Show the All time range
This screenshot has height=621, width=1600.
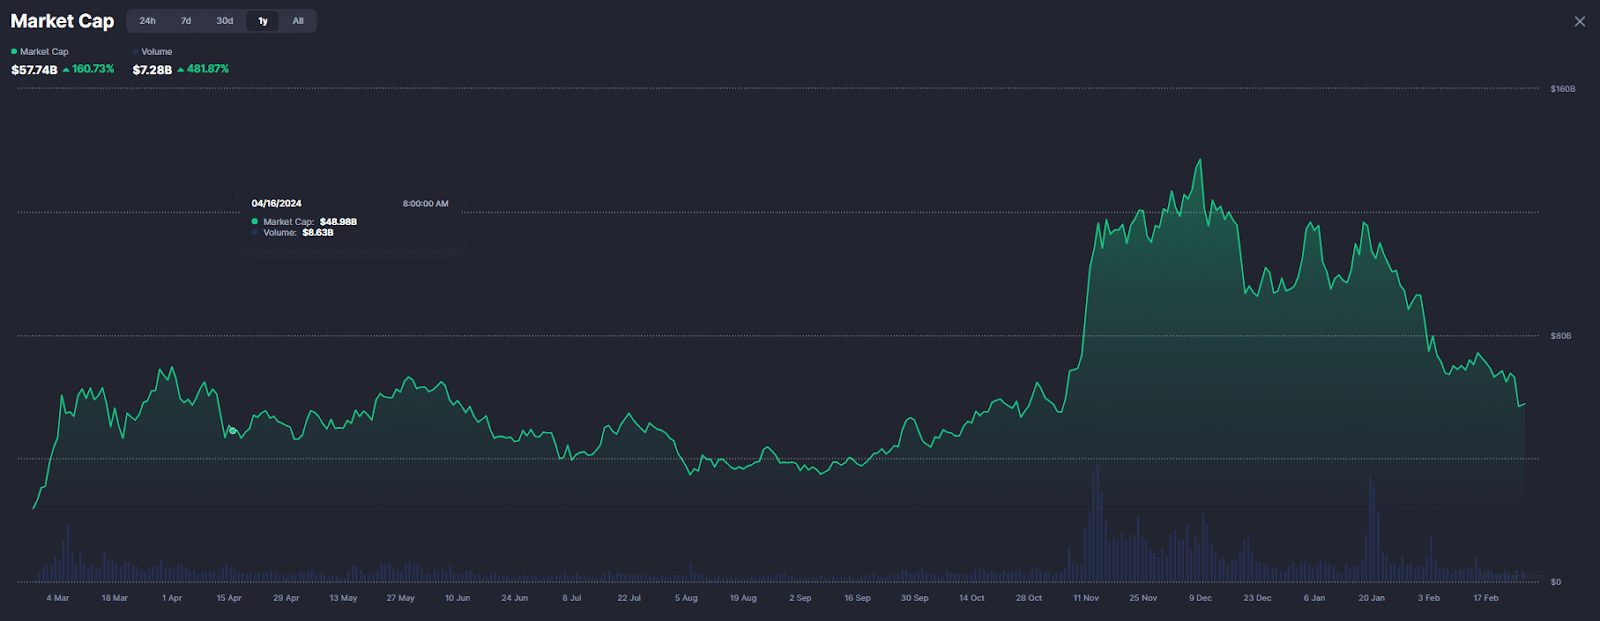point(298,21)
